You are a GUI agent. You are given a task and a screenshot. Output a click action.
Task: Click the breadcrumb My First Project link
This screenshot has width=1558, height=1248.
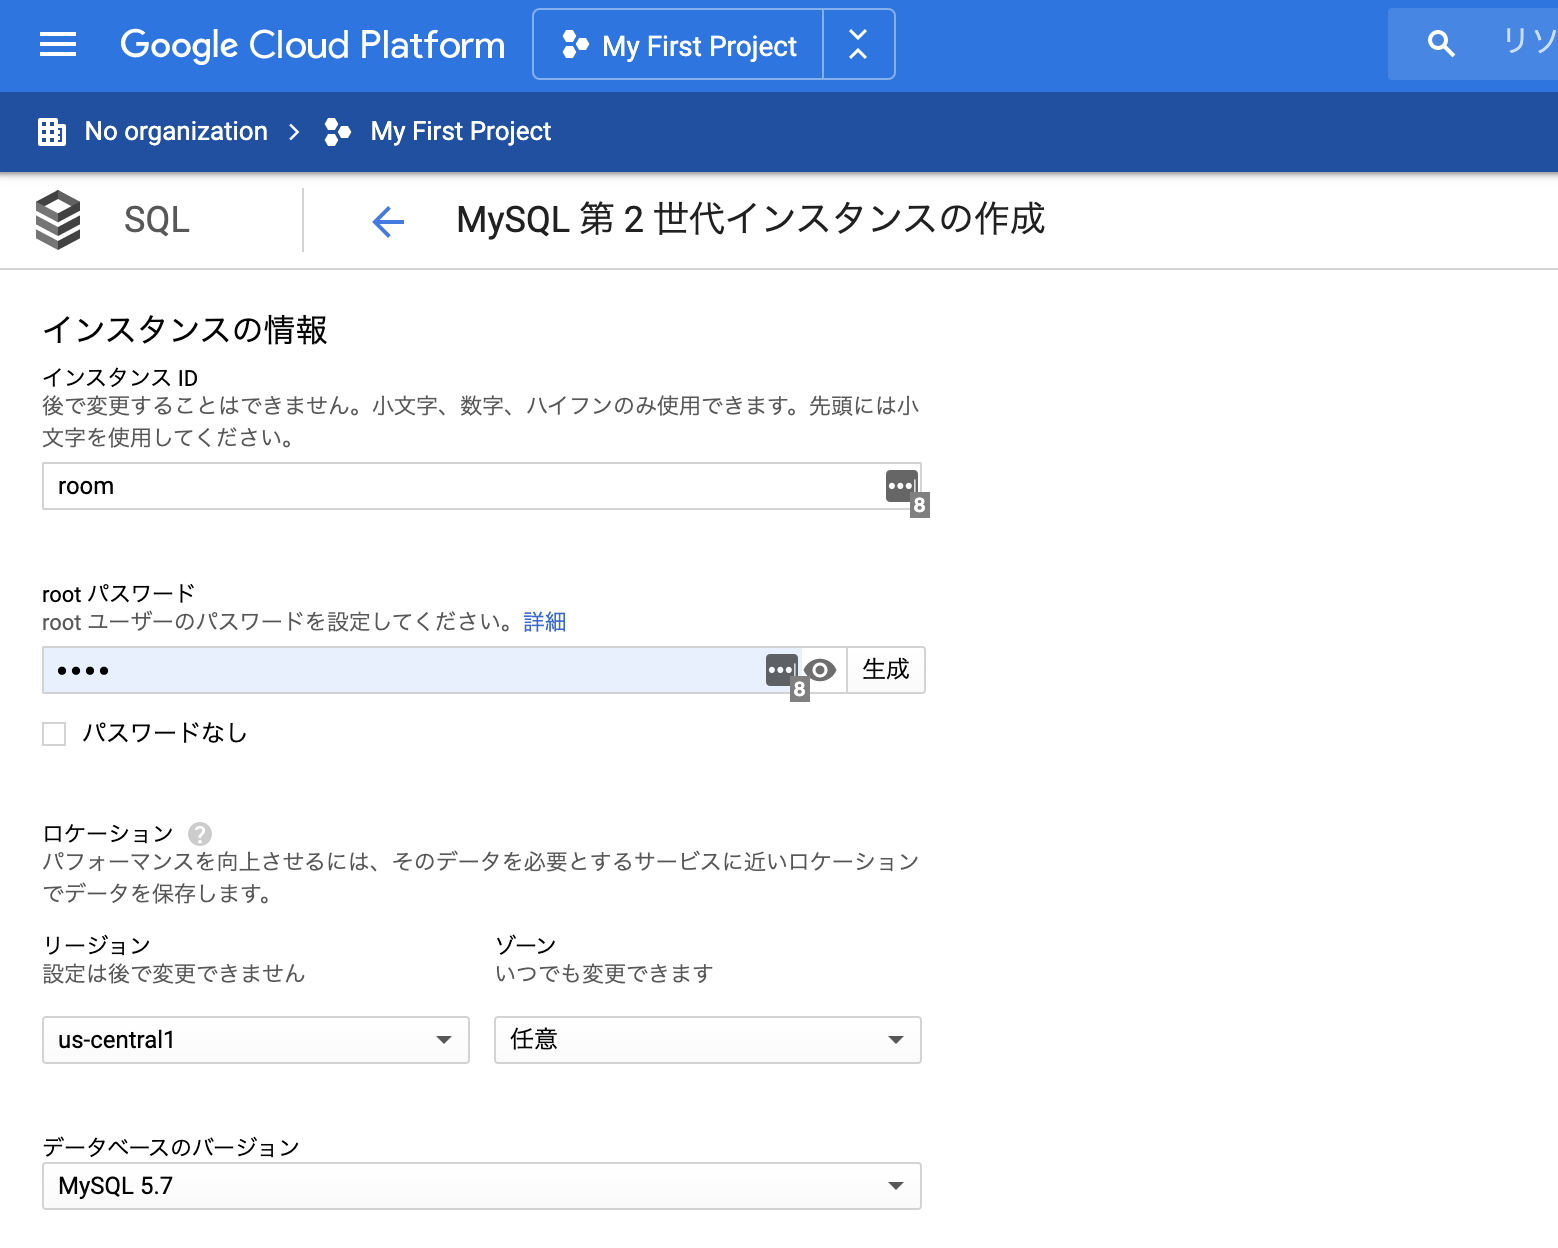click(x=461, y=131)
